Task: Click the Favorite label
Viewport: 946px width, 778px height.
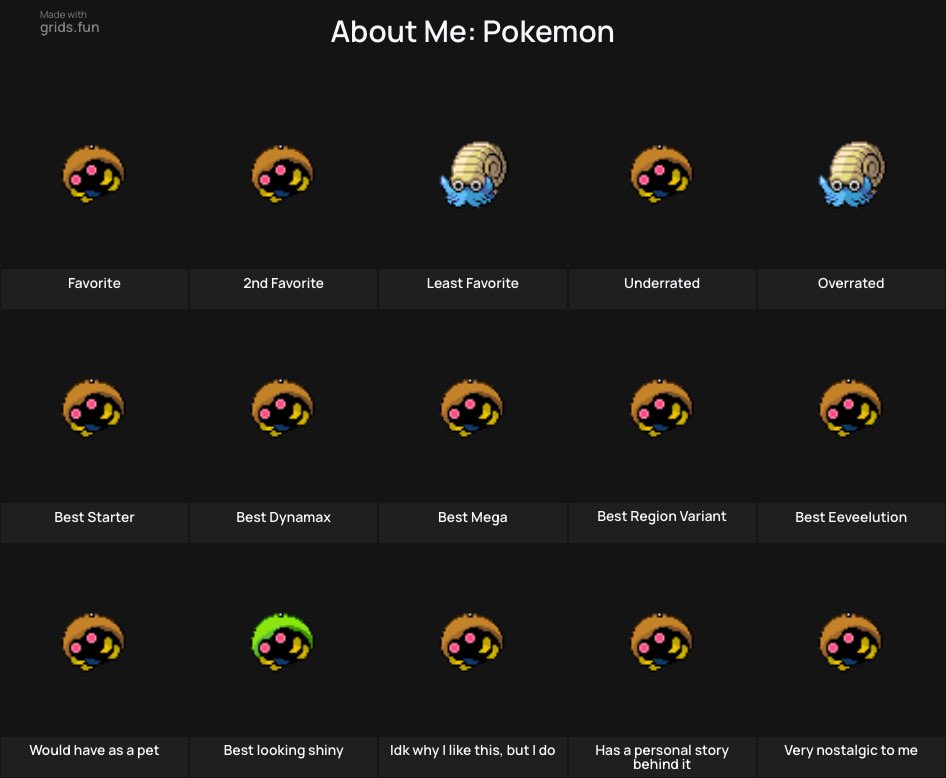Action: (x=94, y=283)
